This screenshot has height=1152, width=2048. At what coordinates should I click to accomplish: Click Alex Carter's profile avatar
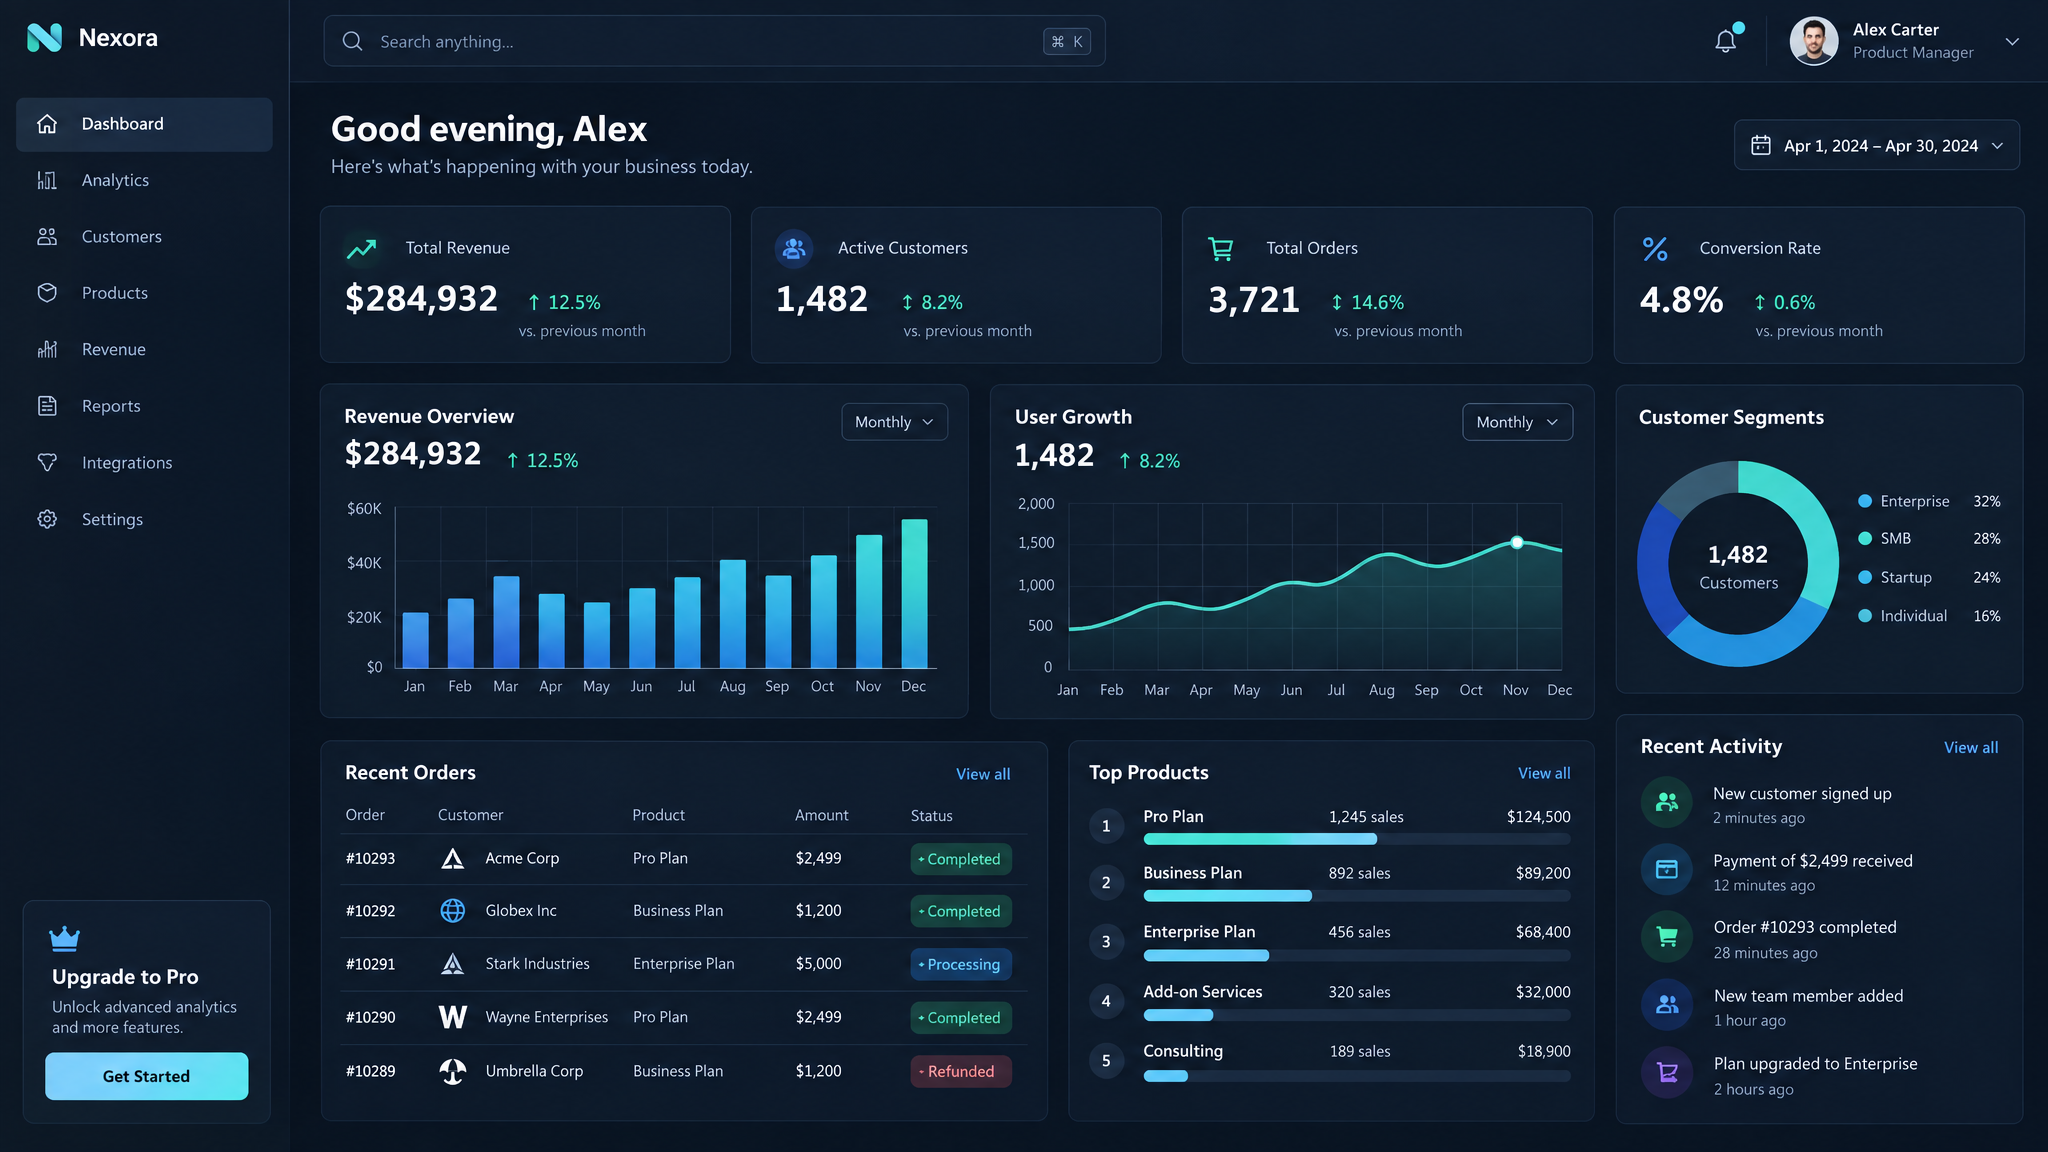(1814, 41)
